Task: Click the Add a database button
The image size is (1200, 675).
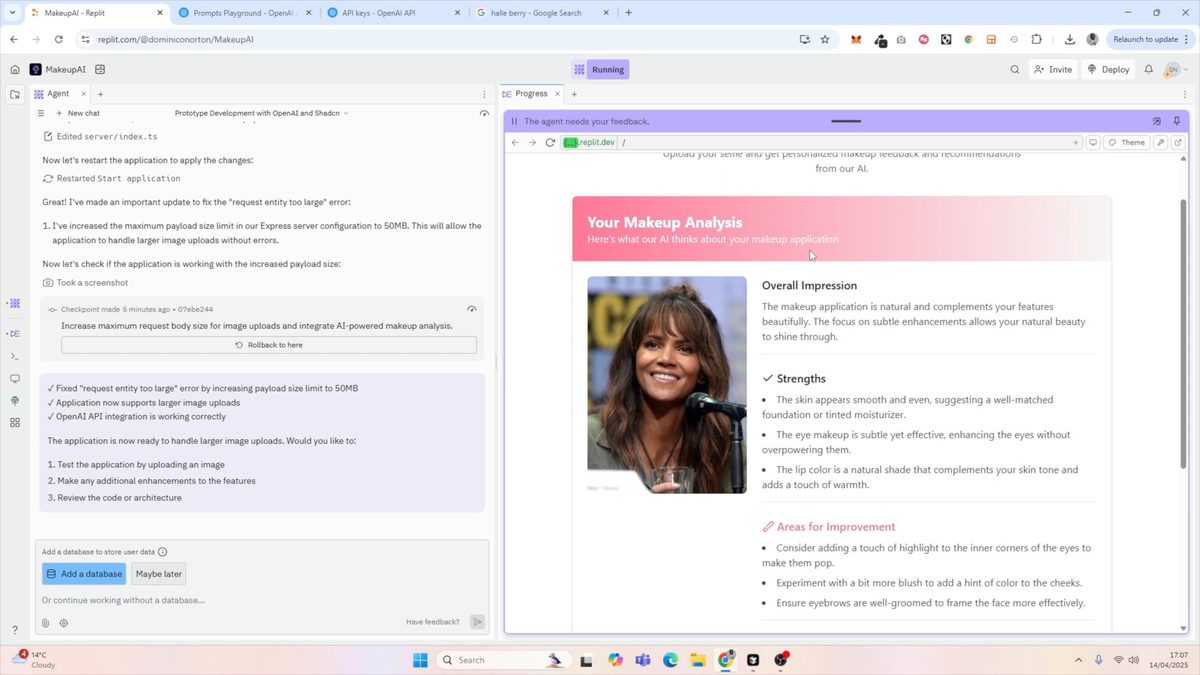Action: tap(84, 574)
